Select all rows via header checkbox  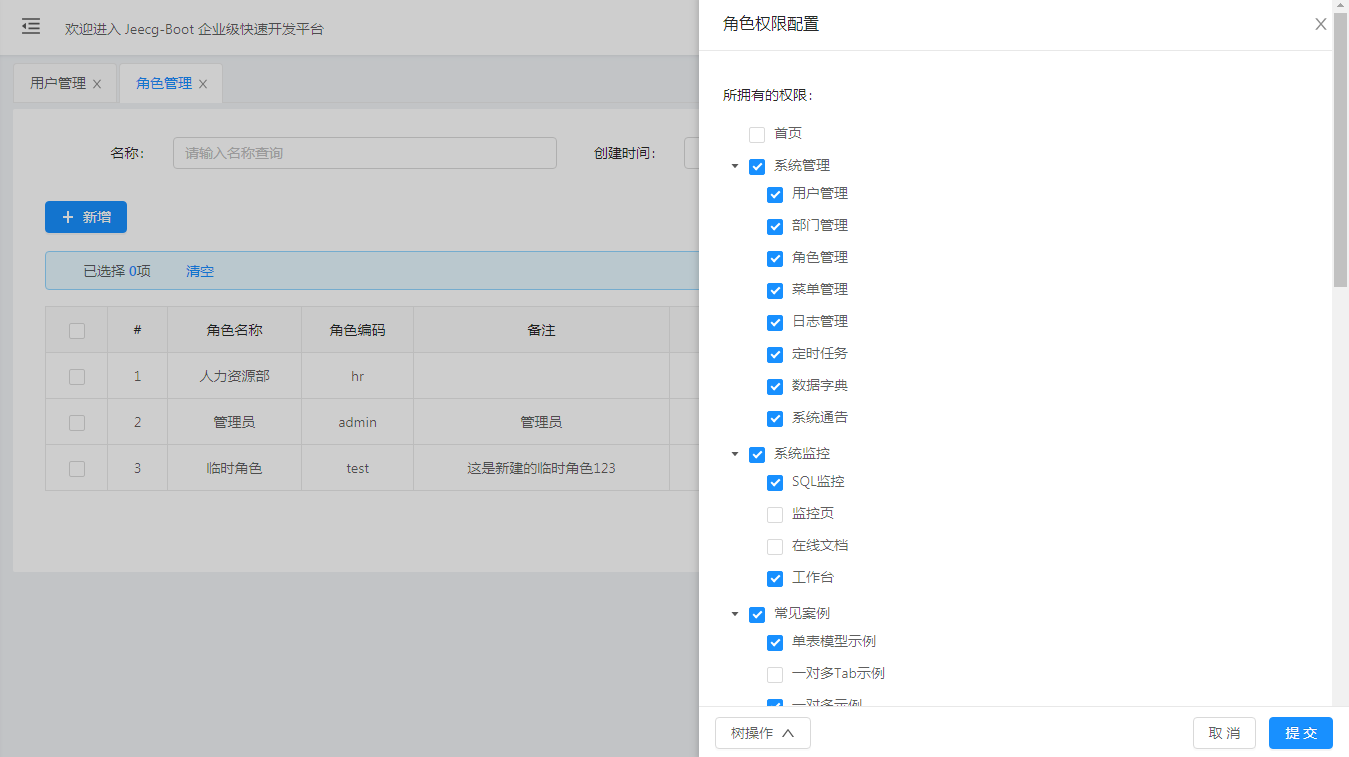coord(76,329)
